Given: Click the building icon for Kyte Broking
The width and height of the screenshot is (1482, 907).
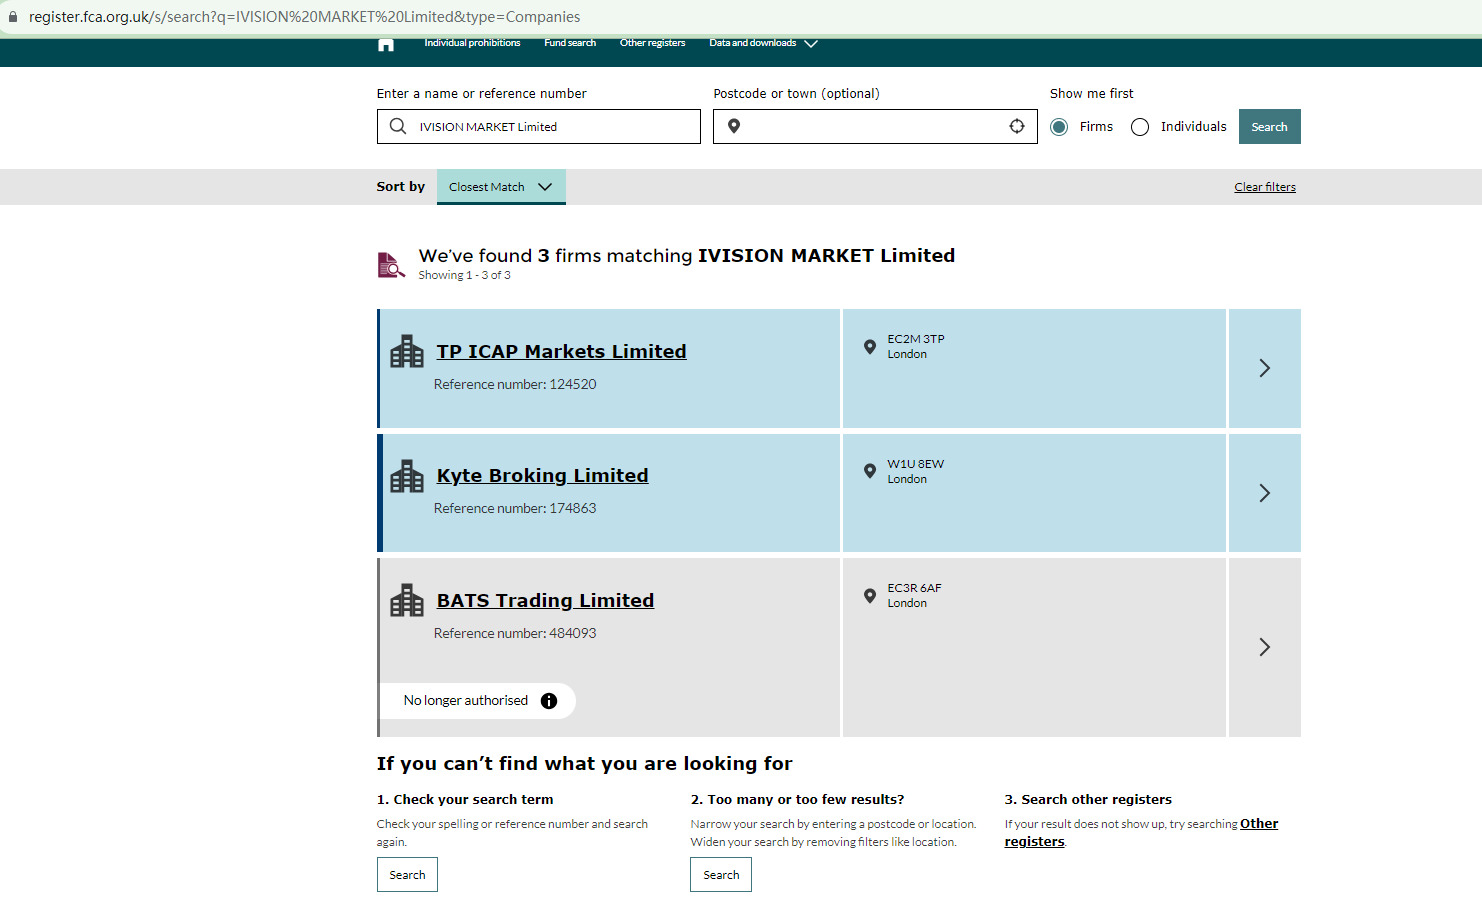Looking at the screenshot, I should 407,476.
